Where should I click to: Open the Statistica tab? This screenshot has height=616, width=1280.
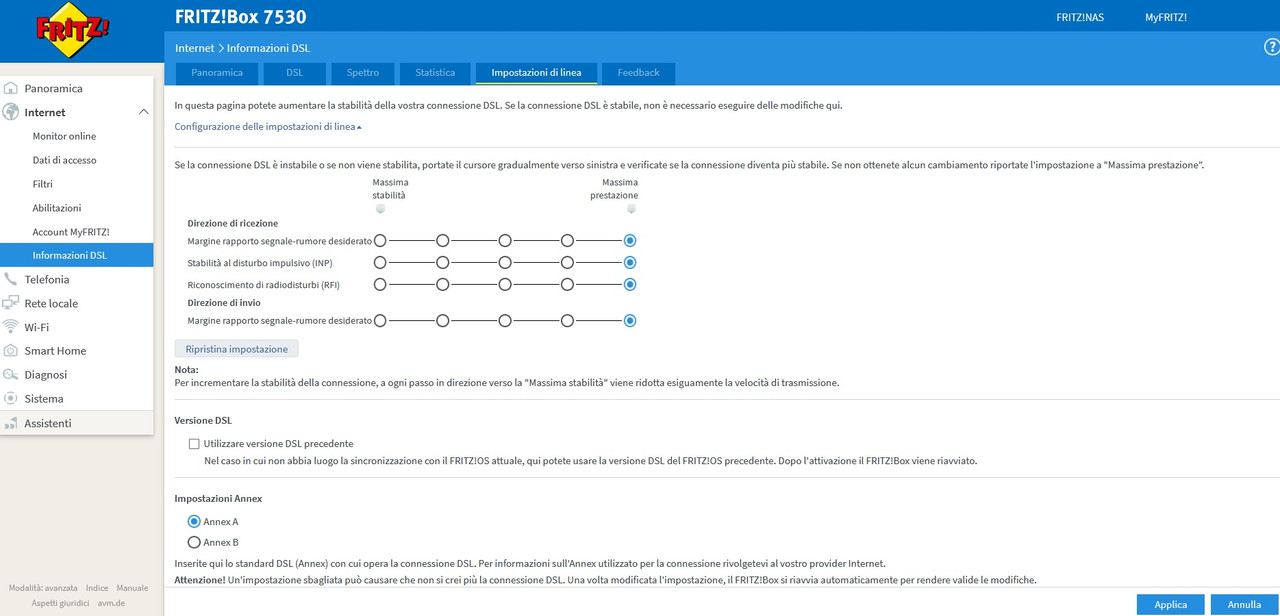click(435, 73)
